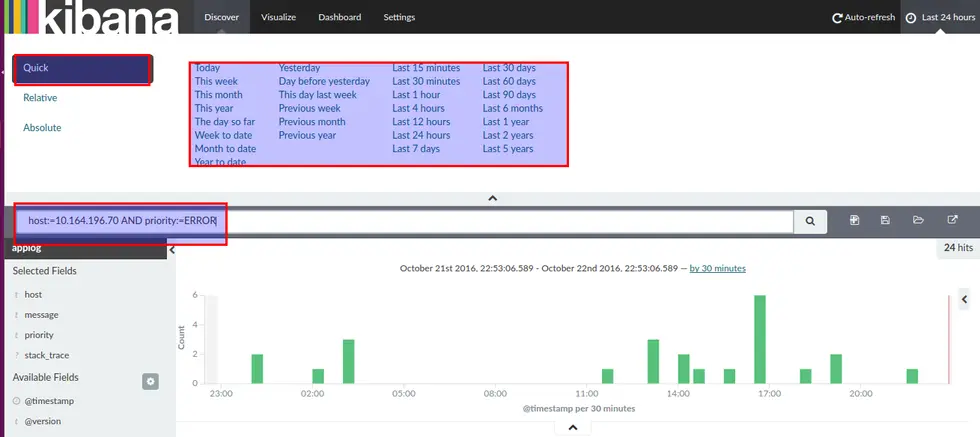Click the @timestamp available field
Viewport: 980px width, 437px height.
[49, 401]
